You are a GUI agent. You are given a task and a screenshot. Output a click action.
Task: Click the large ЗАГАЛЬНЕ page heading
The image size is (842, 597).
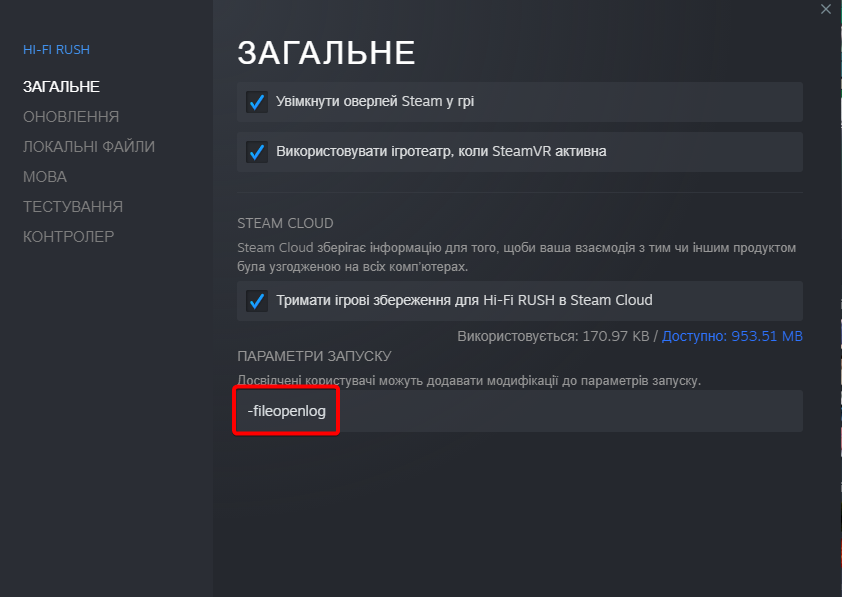click(x=326, y=53)
